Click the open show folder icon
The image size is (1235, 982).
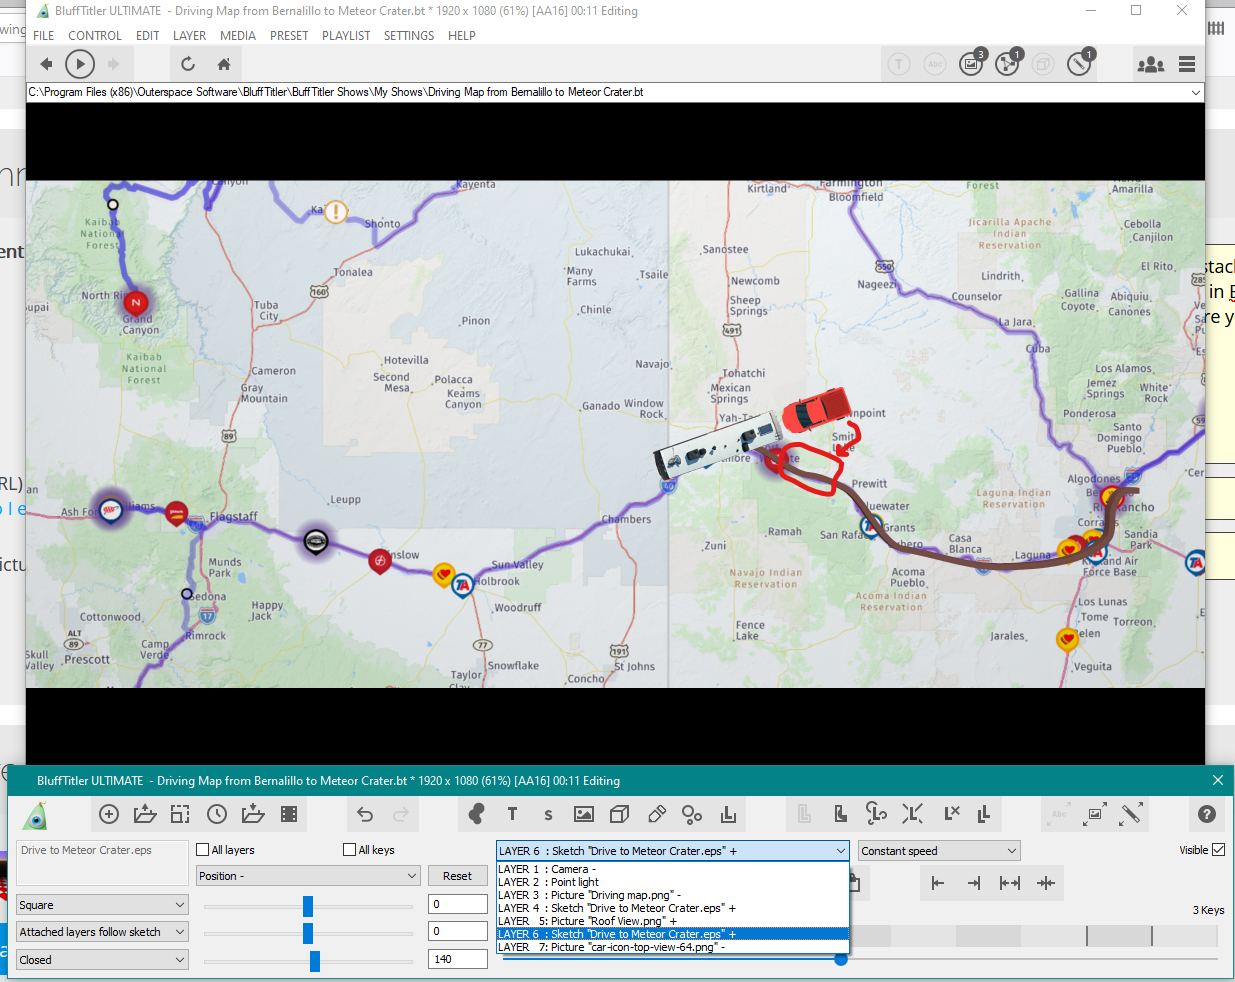click(145, 814)
